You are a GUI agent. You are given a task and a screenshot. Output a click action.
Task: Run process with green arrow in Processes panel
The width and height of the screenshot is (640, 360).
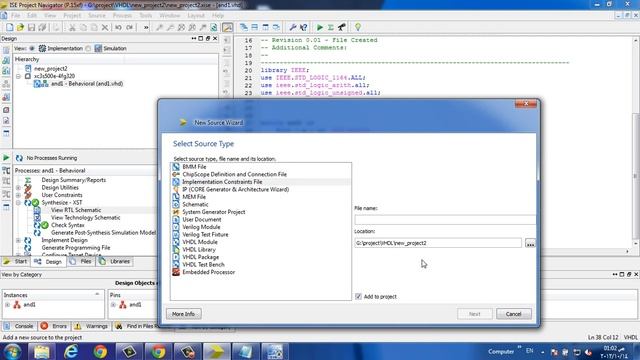[6, 158]
